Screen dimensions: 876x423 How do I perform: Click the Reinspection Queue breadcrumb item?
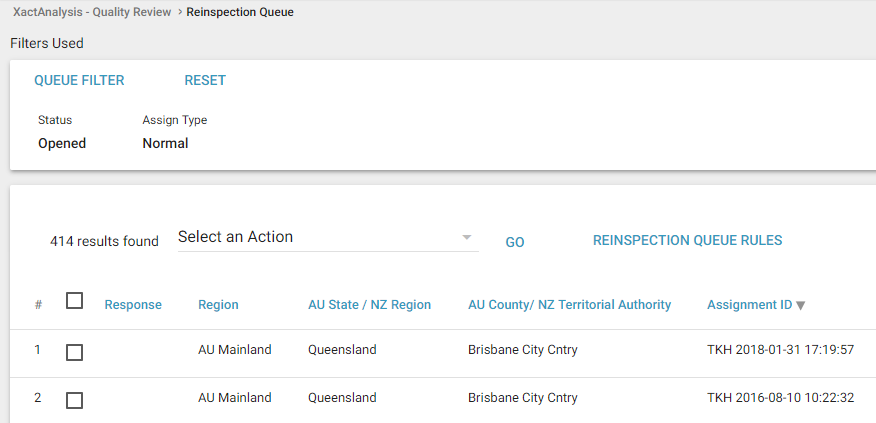(x=240, y=13)
